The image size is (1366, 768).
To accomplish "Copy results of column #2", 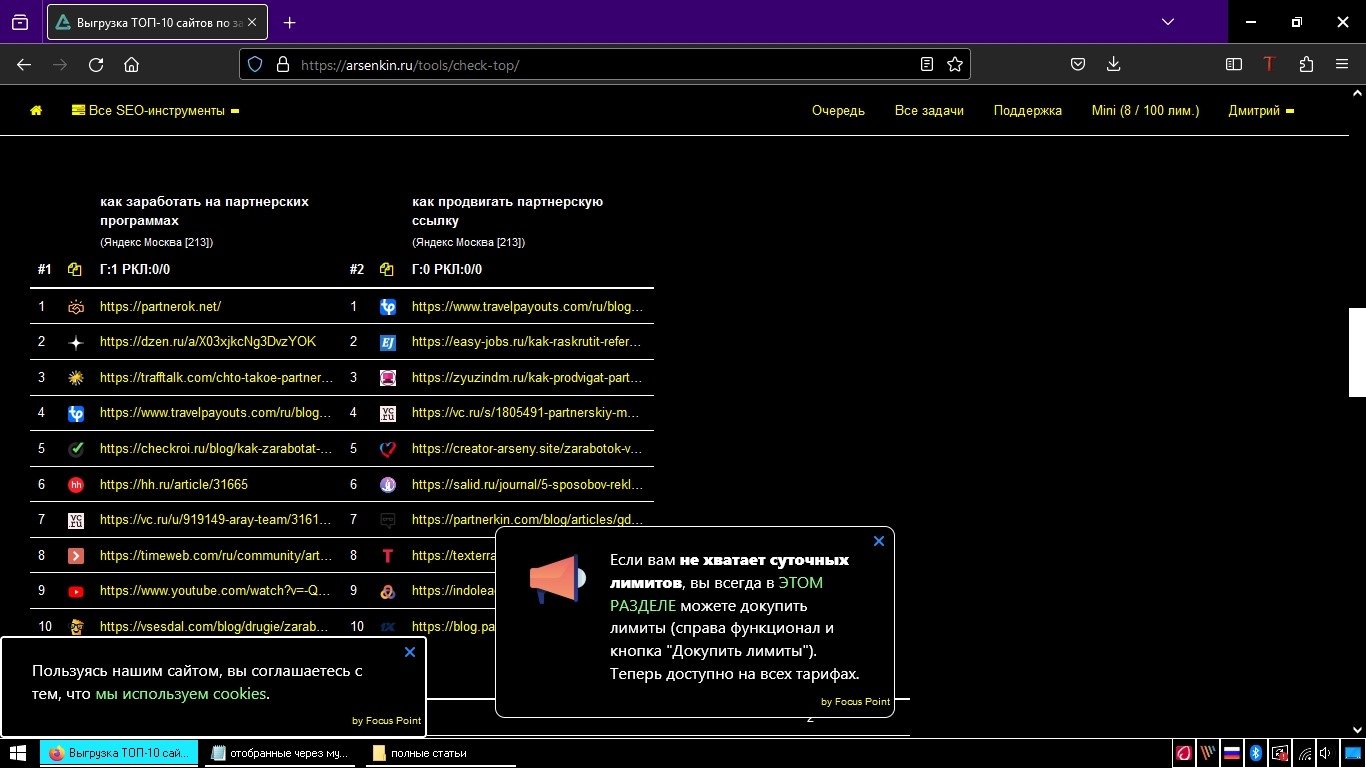I will 387,270.
